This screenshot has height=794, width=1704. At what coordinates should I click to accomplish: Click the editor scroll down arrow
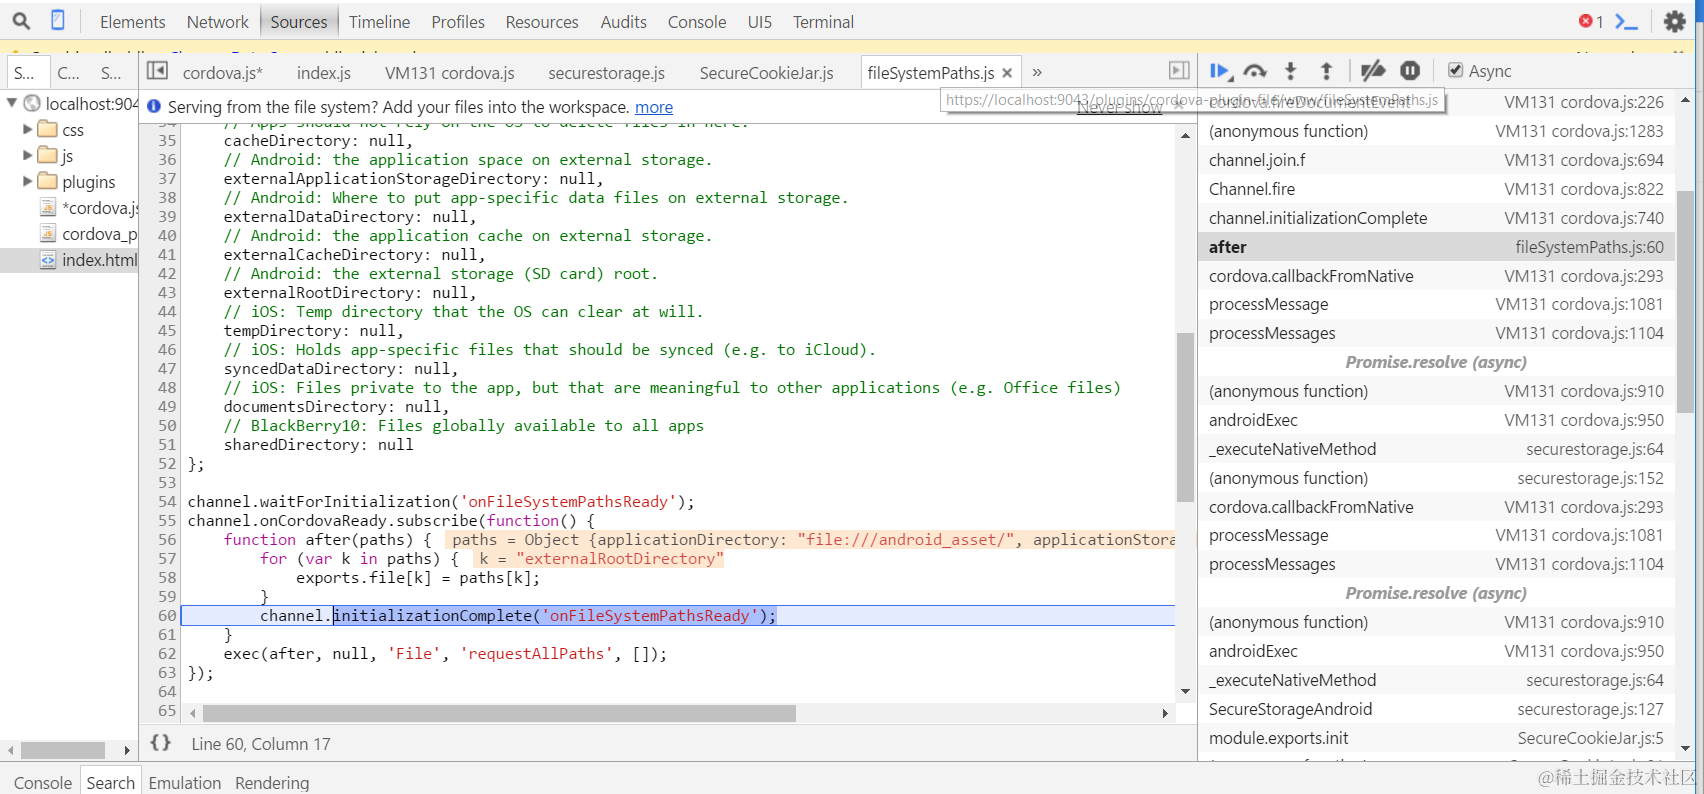coord(1185,691)
